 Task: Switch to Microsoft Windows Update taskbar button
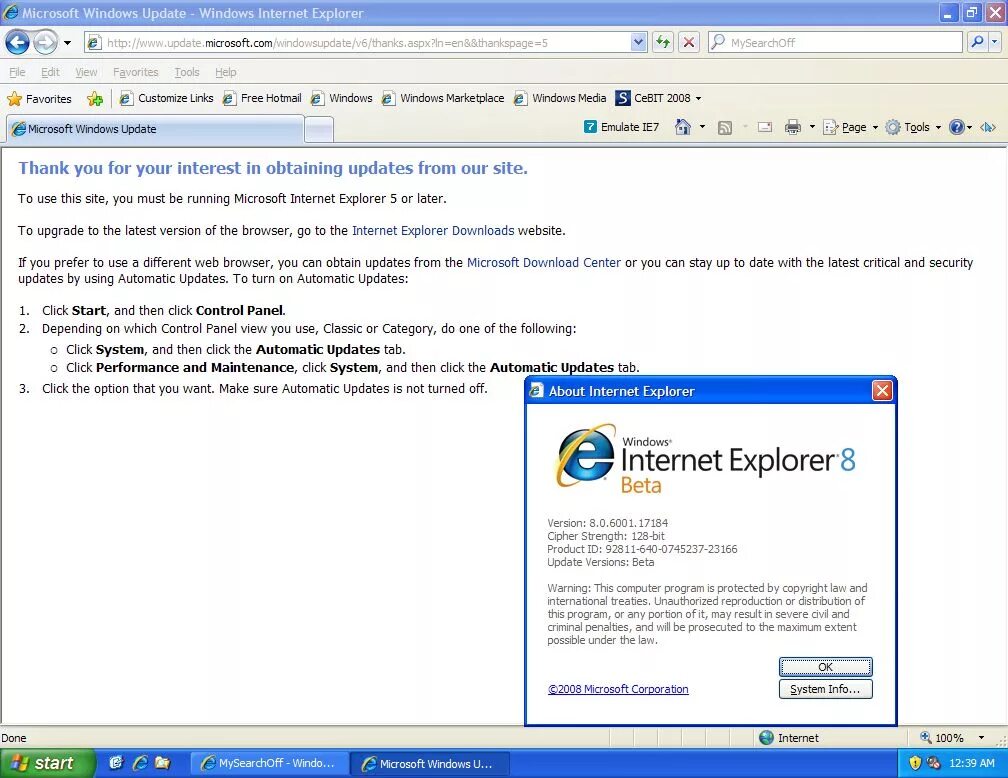coord(430,764)
